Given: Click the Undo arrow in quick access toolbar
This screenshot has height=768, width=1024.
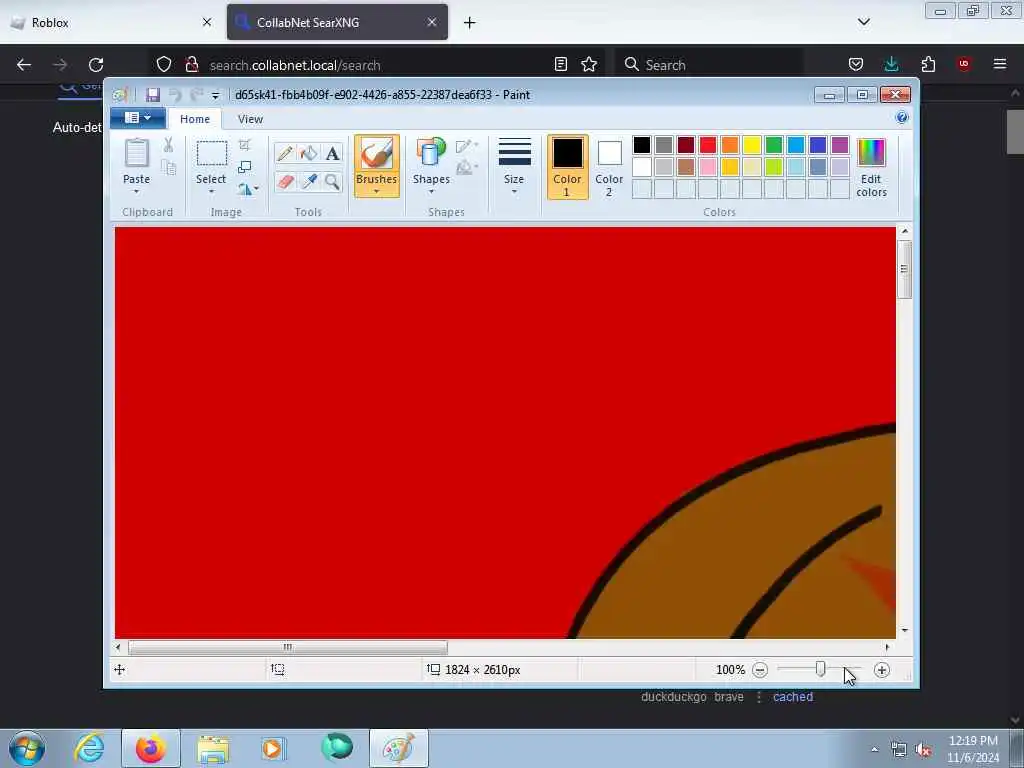Looking at the screenshot, I should (x=175, y=95).
